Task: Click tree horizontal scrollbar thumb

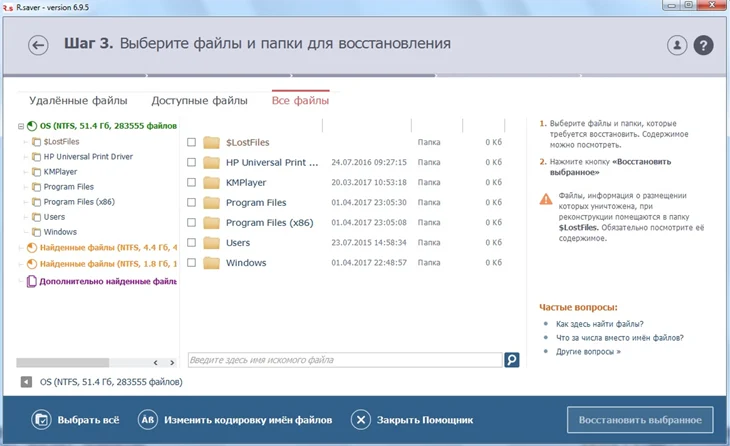Action: point(62,363)
